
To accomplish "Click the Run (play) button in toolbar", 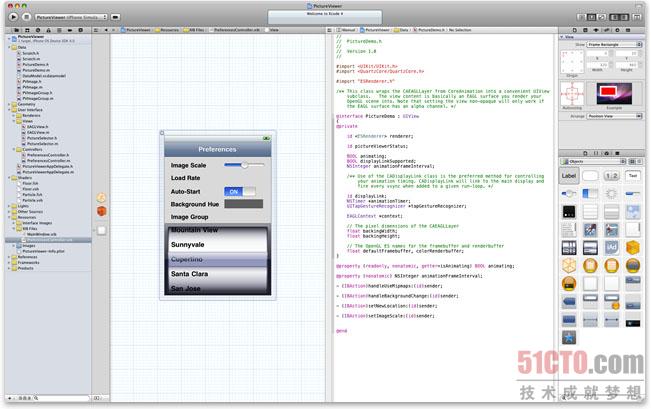I will click(x=13, y=17).
